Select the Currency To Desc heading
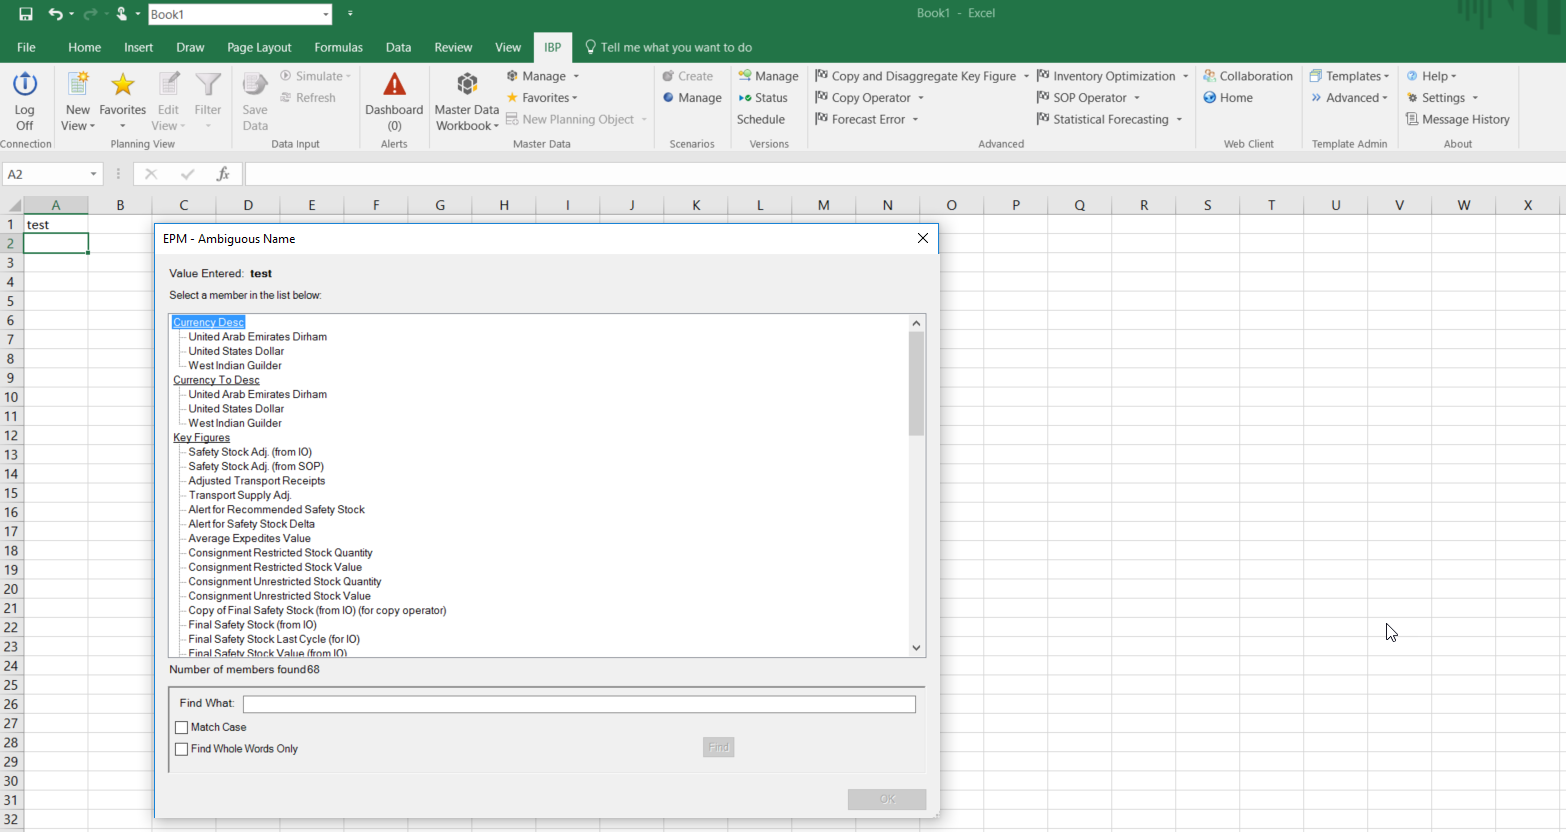This screenshot has width=1566, height=832. (x=216, y=380)
